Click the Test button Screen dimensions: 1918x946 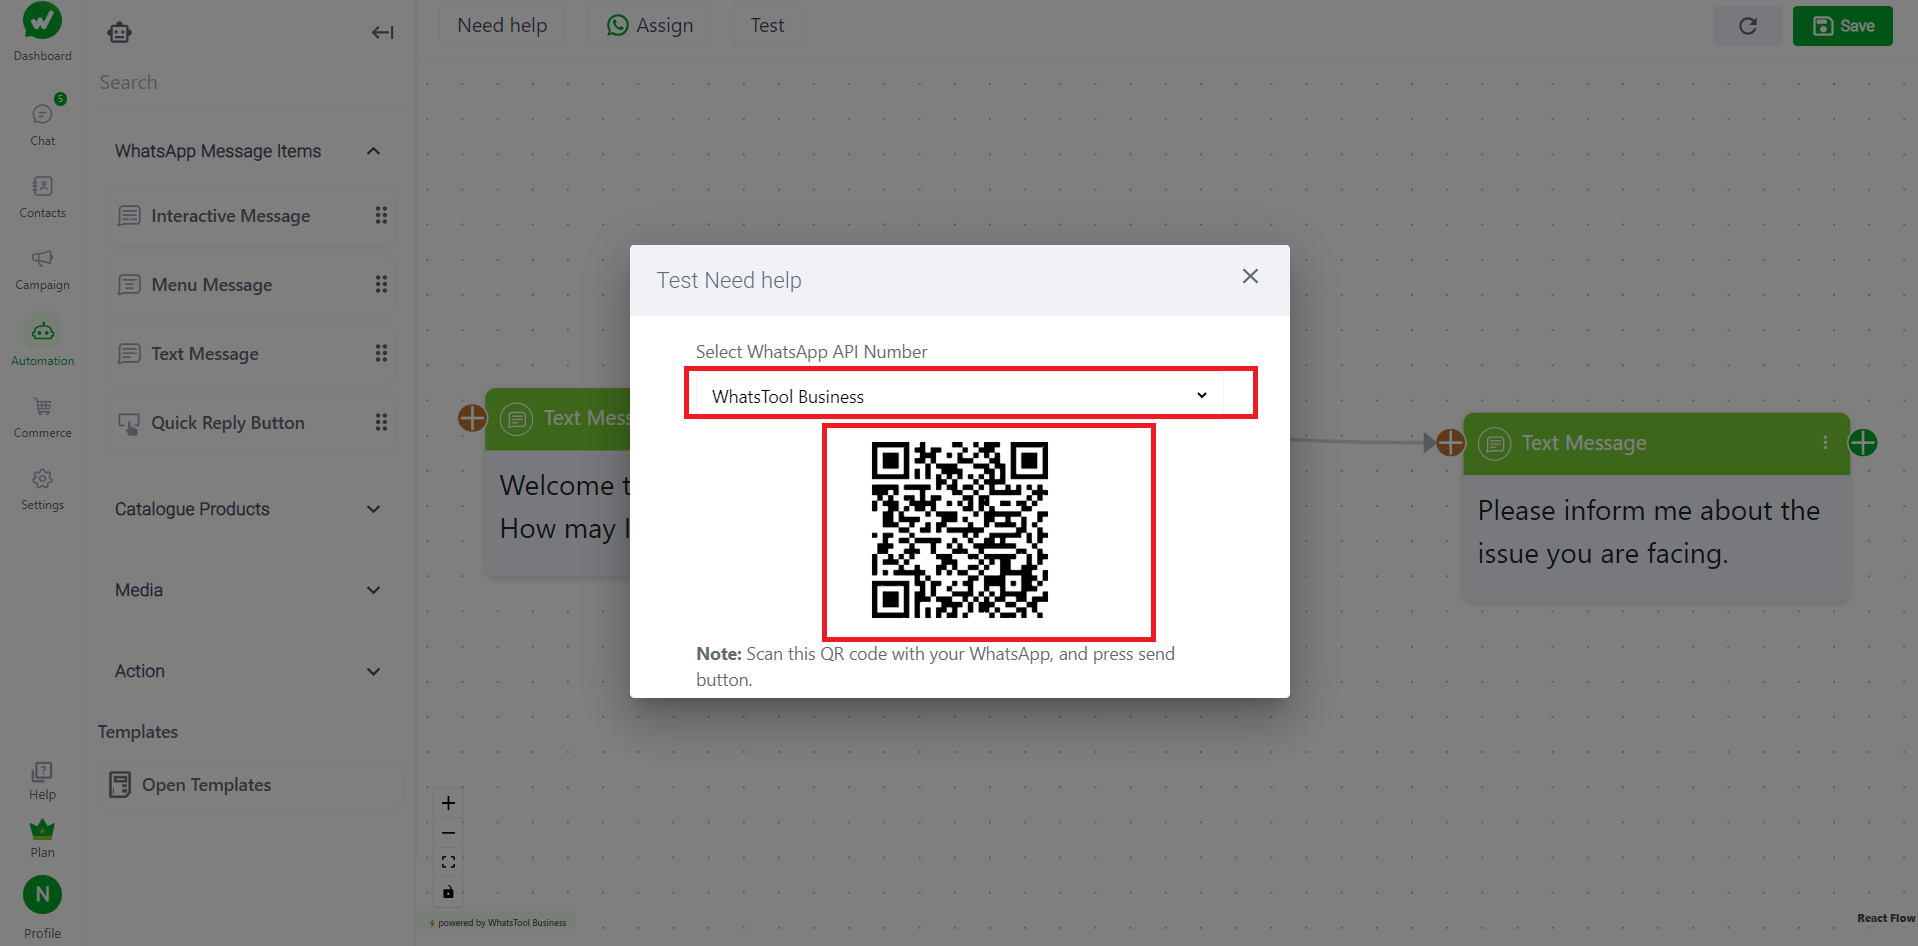click(767, 25)
